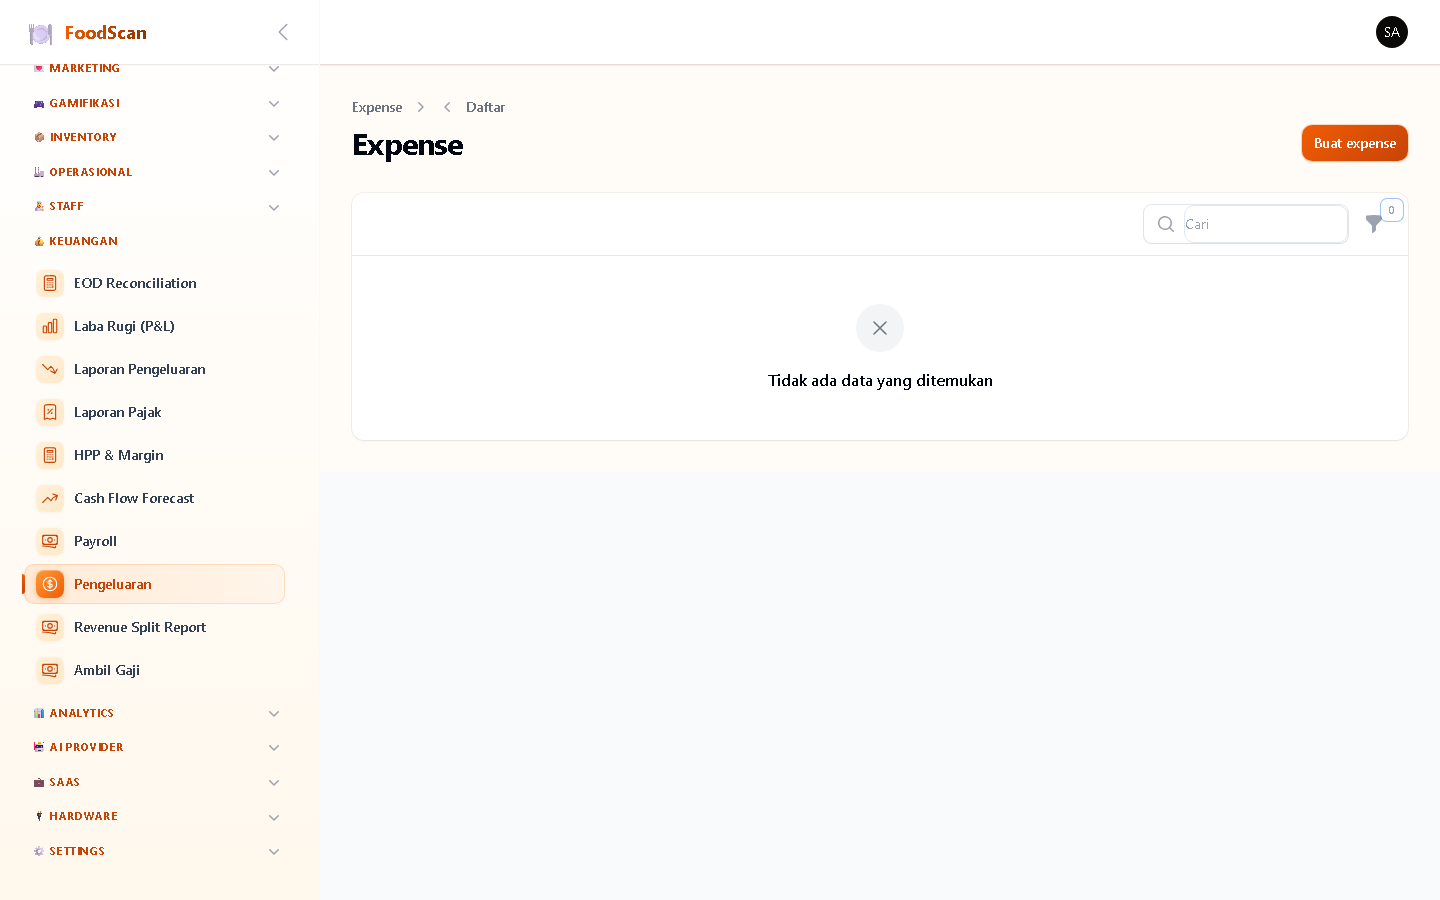The height and width of the screenshot is (900, 1440).
Task: Open the Payroll menu item
Action: 155,541
